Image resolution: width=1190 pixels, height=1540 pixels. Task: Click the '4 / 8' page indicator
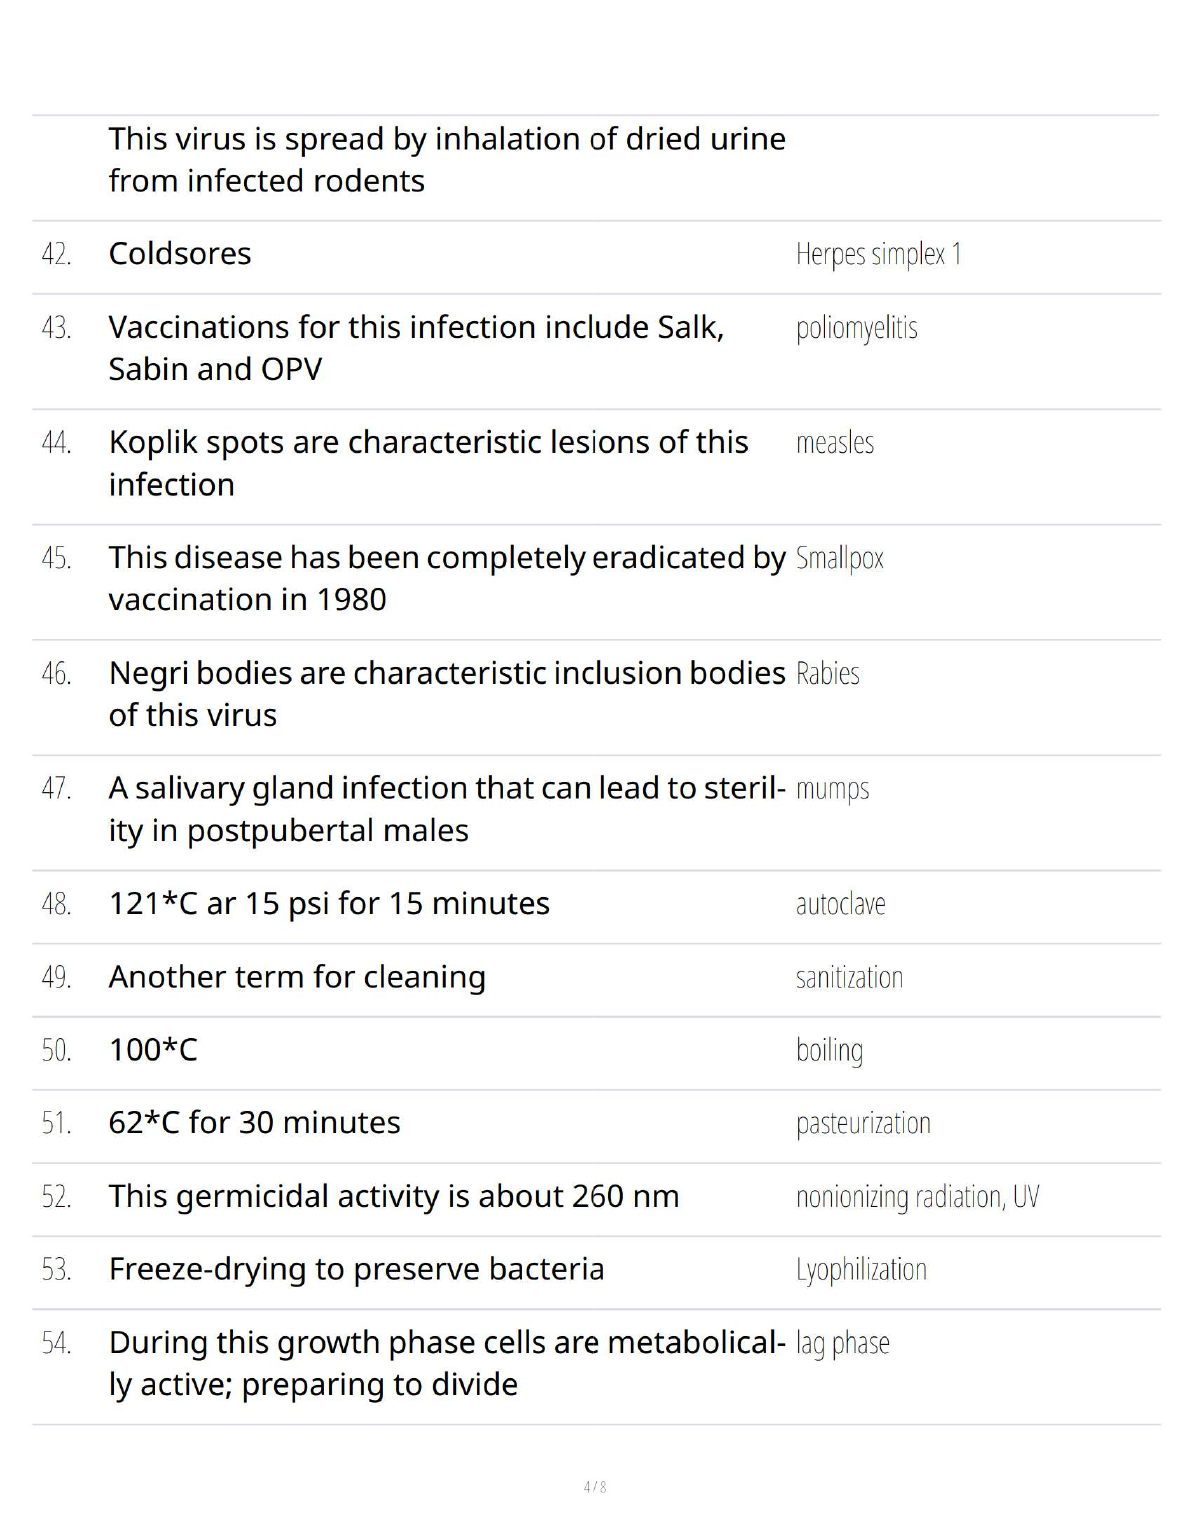(595, 1487)
